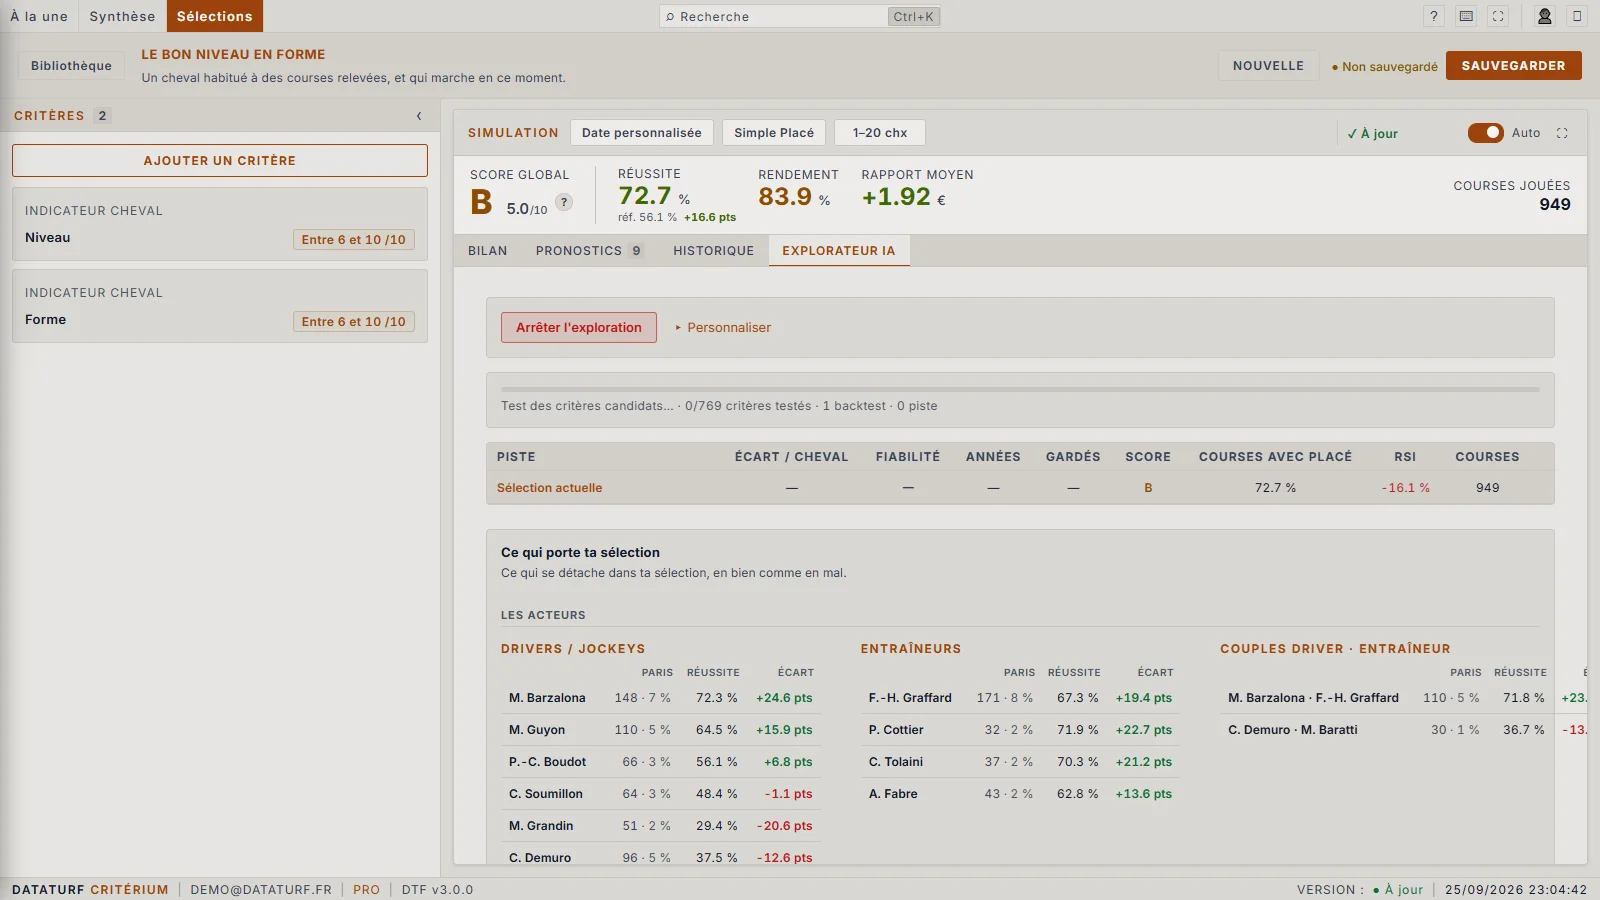Switch to the Pronostics tab

pyautogui.click(x=590, y=251)
